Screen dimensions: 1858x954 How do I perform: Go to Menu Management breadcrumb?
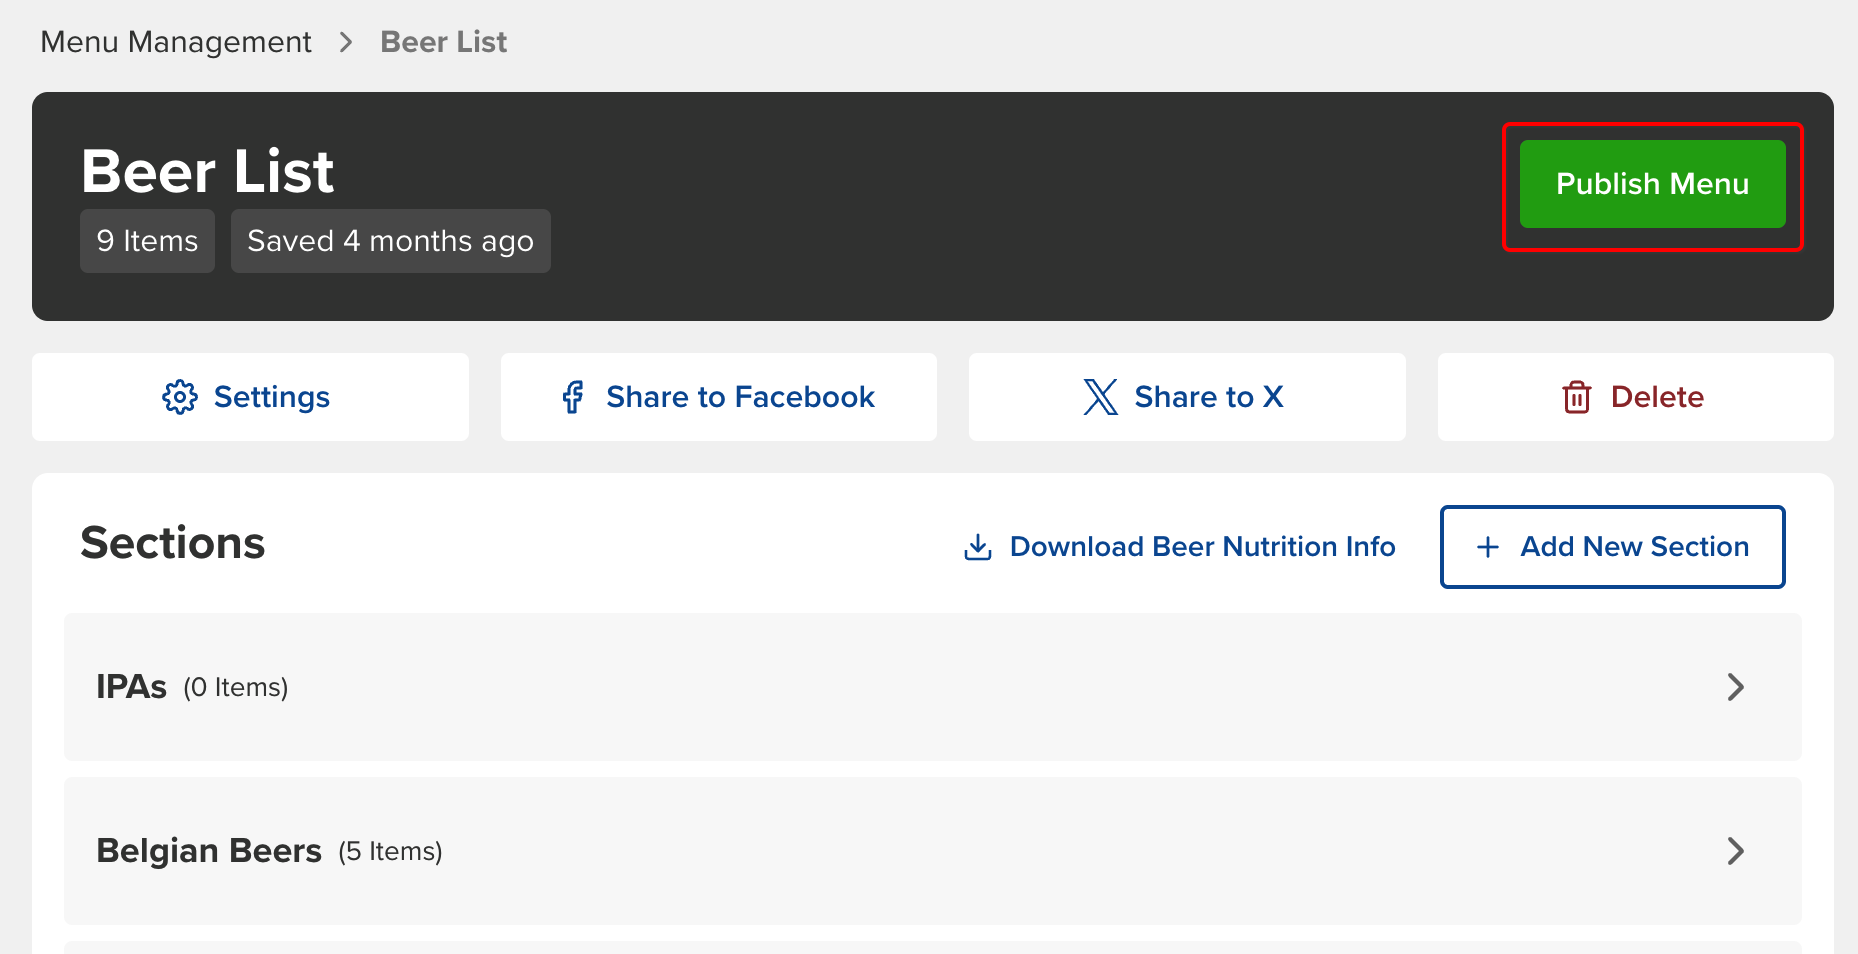click(176, 42)
